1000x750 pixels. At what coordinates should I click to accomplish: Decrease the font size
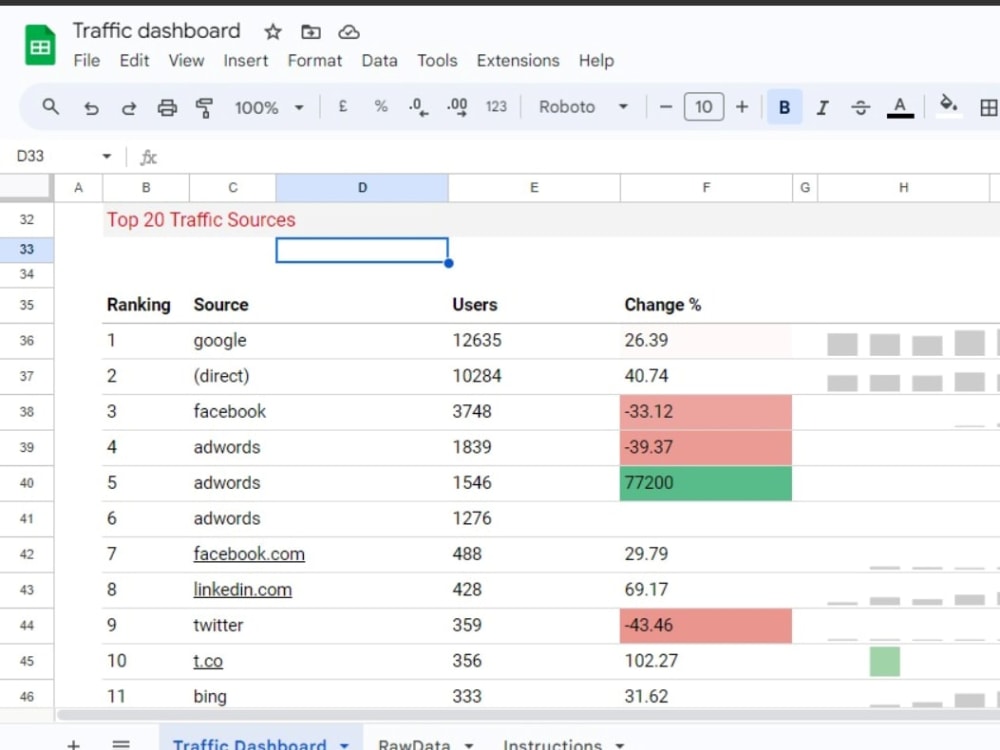(665, 107)
